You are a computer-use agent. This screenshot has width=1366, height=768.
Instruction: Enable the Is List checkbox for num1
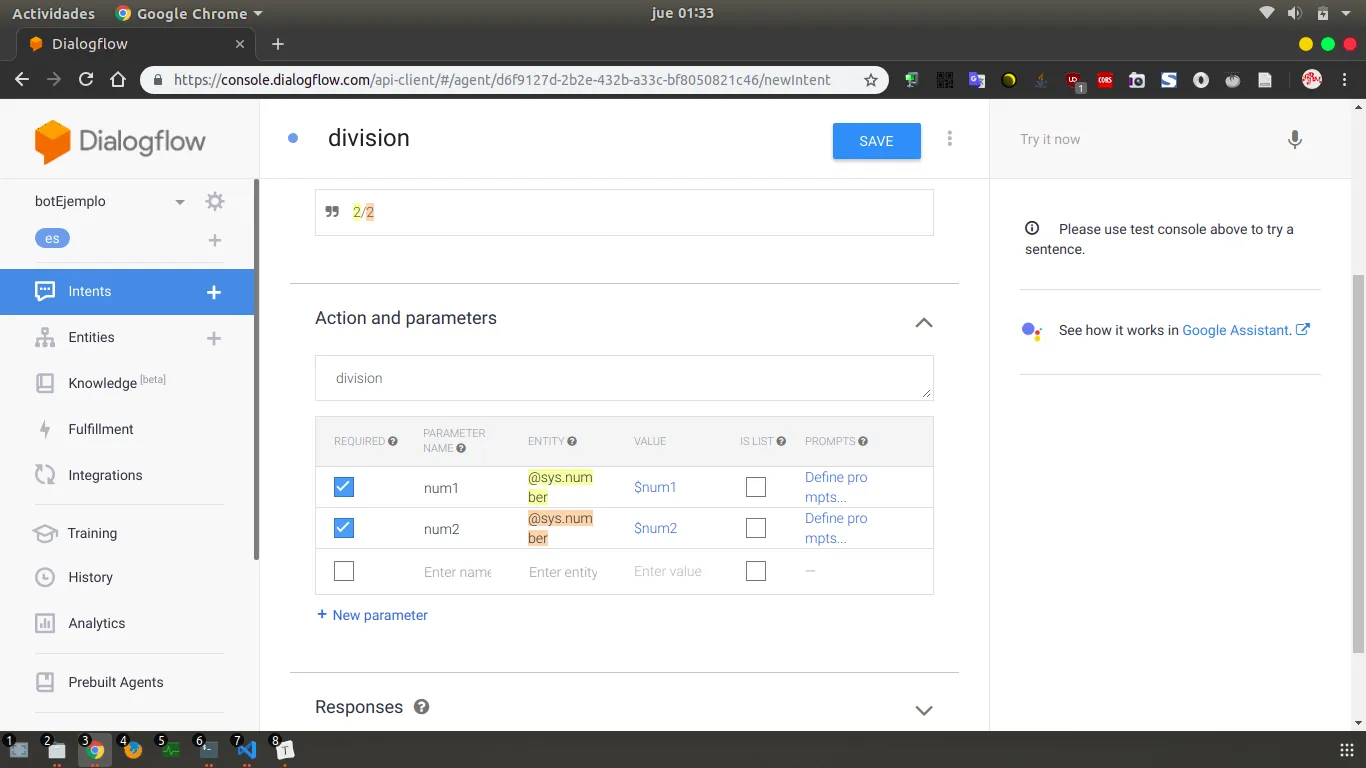click(x=756, y=487)
